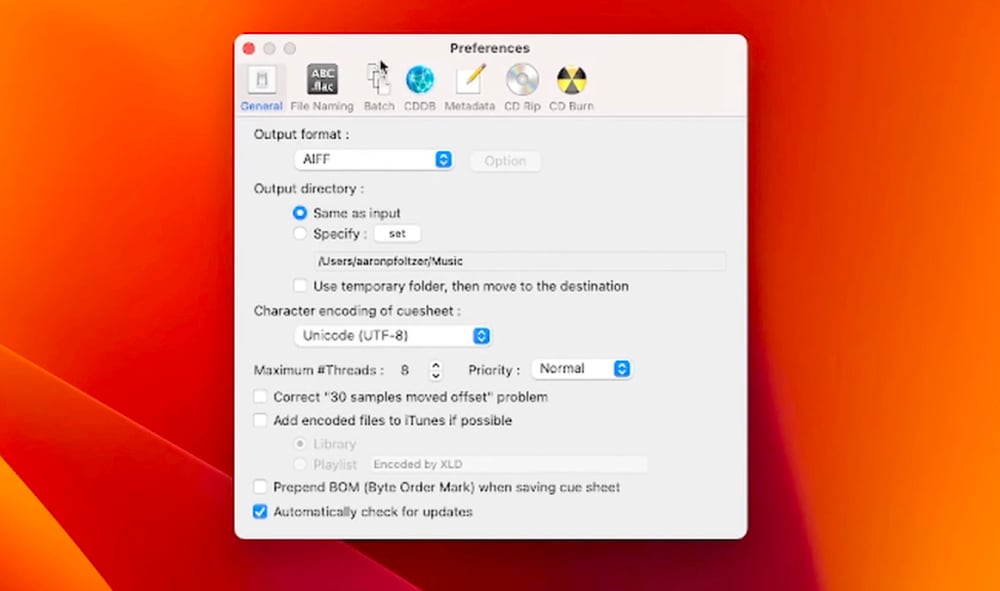Open the Priority Normal dropdown
Viewport: 1000px width, 591px height.
point(582,368)
